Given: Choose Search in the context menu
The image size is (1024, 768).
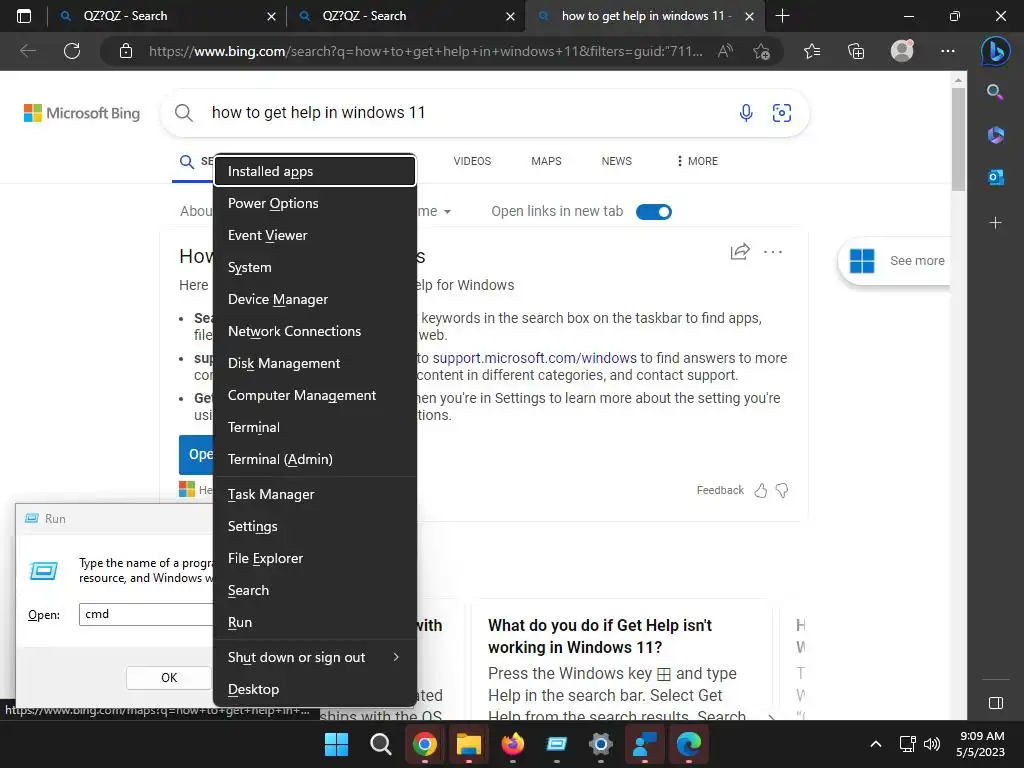Looking at the screenshot, I should [x=315, y=590].
